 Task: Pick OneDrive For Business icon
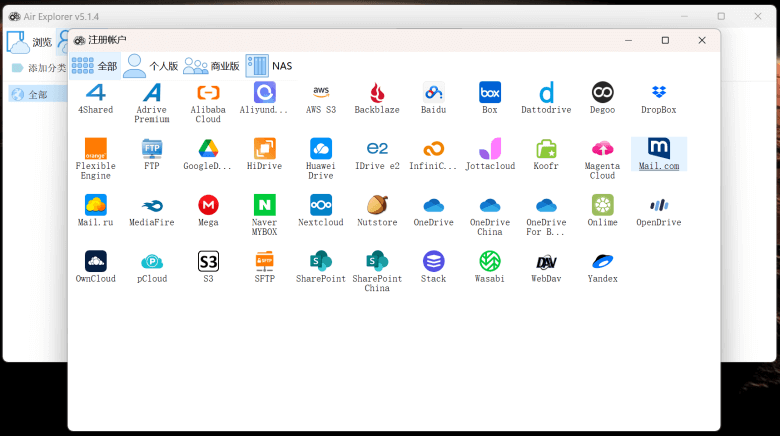tap(546, 205)
